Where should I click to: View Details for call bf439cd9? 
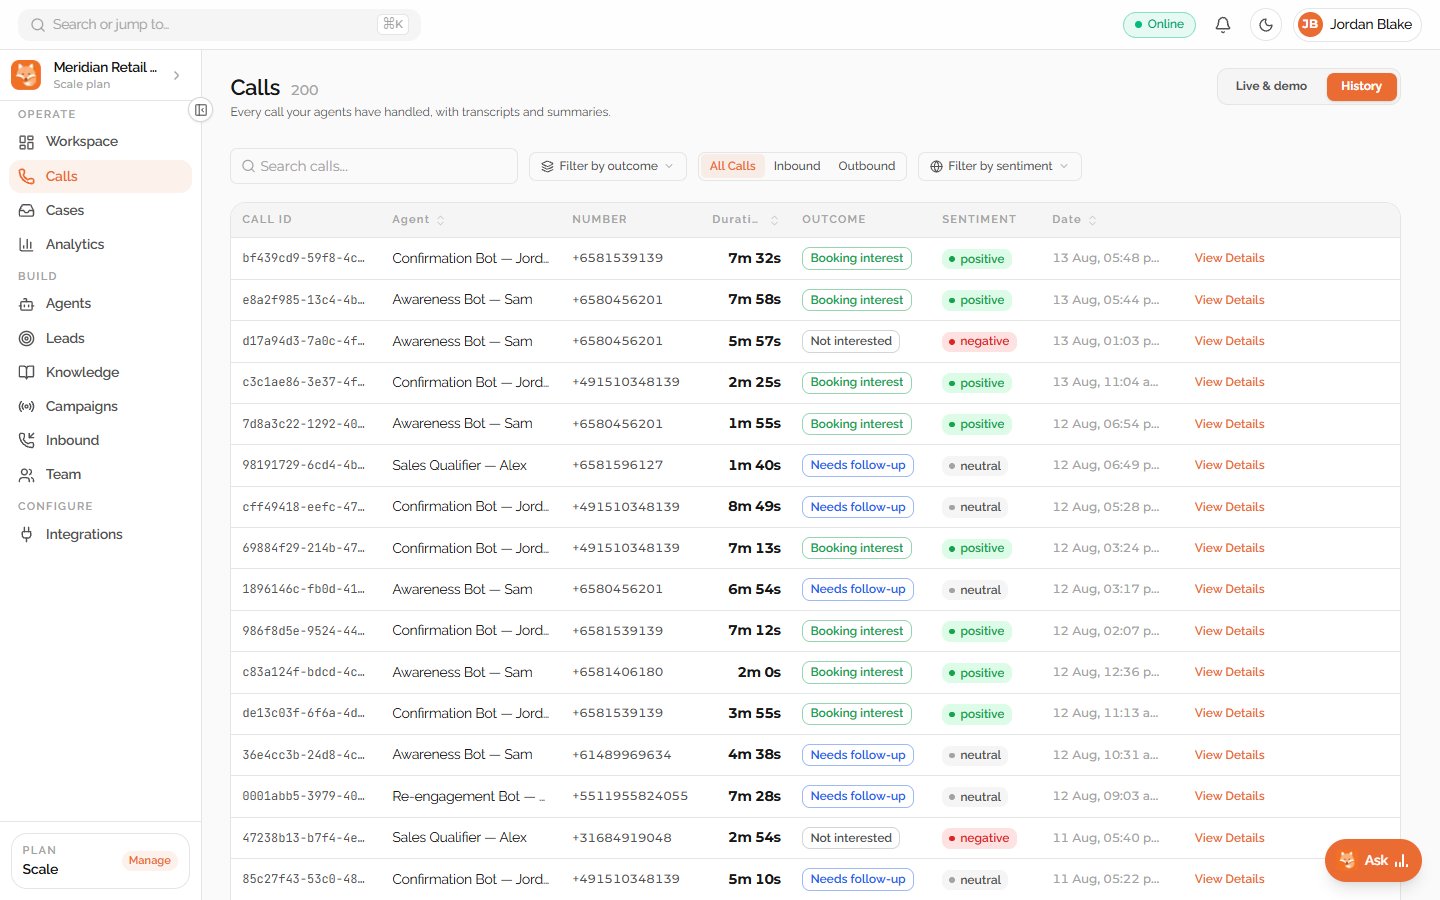click(x=1229, y=258)
